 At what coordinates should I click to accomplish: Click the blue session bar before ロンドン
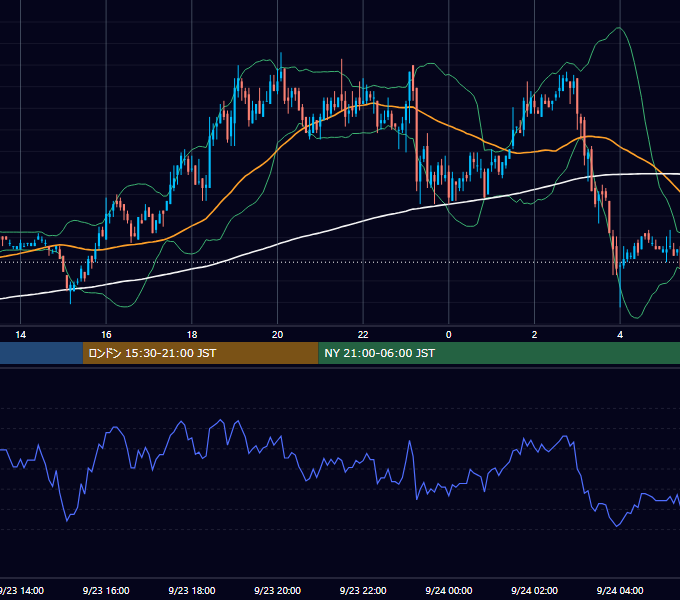tap(41, 353)
